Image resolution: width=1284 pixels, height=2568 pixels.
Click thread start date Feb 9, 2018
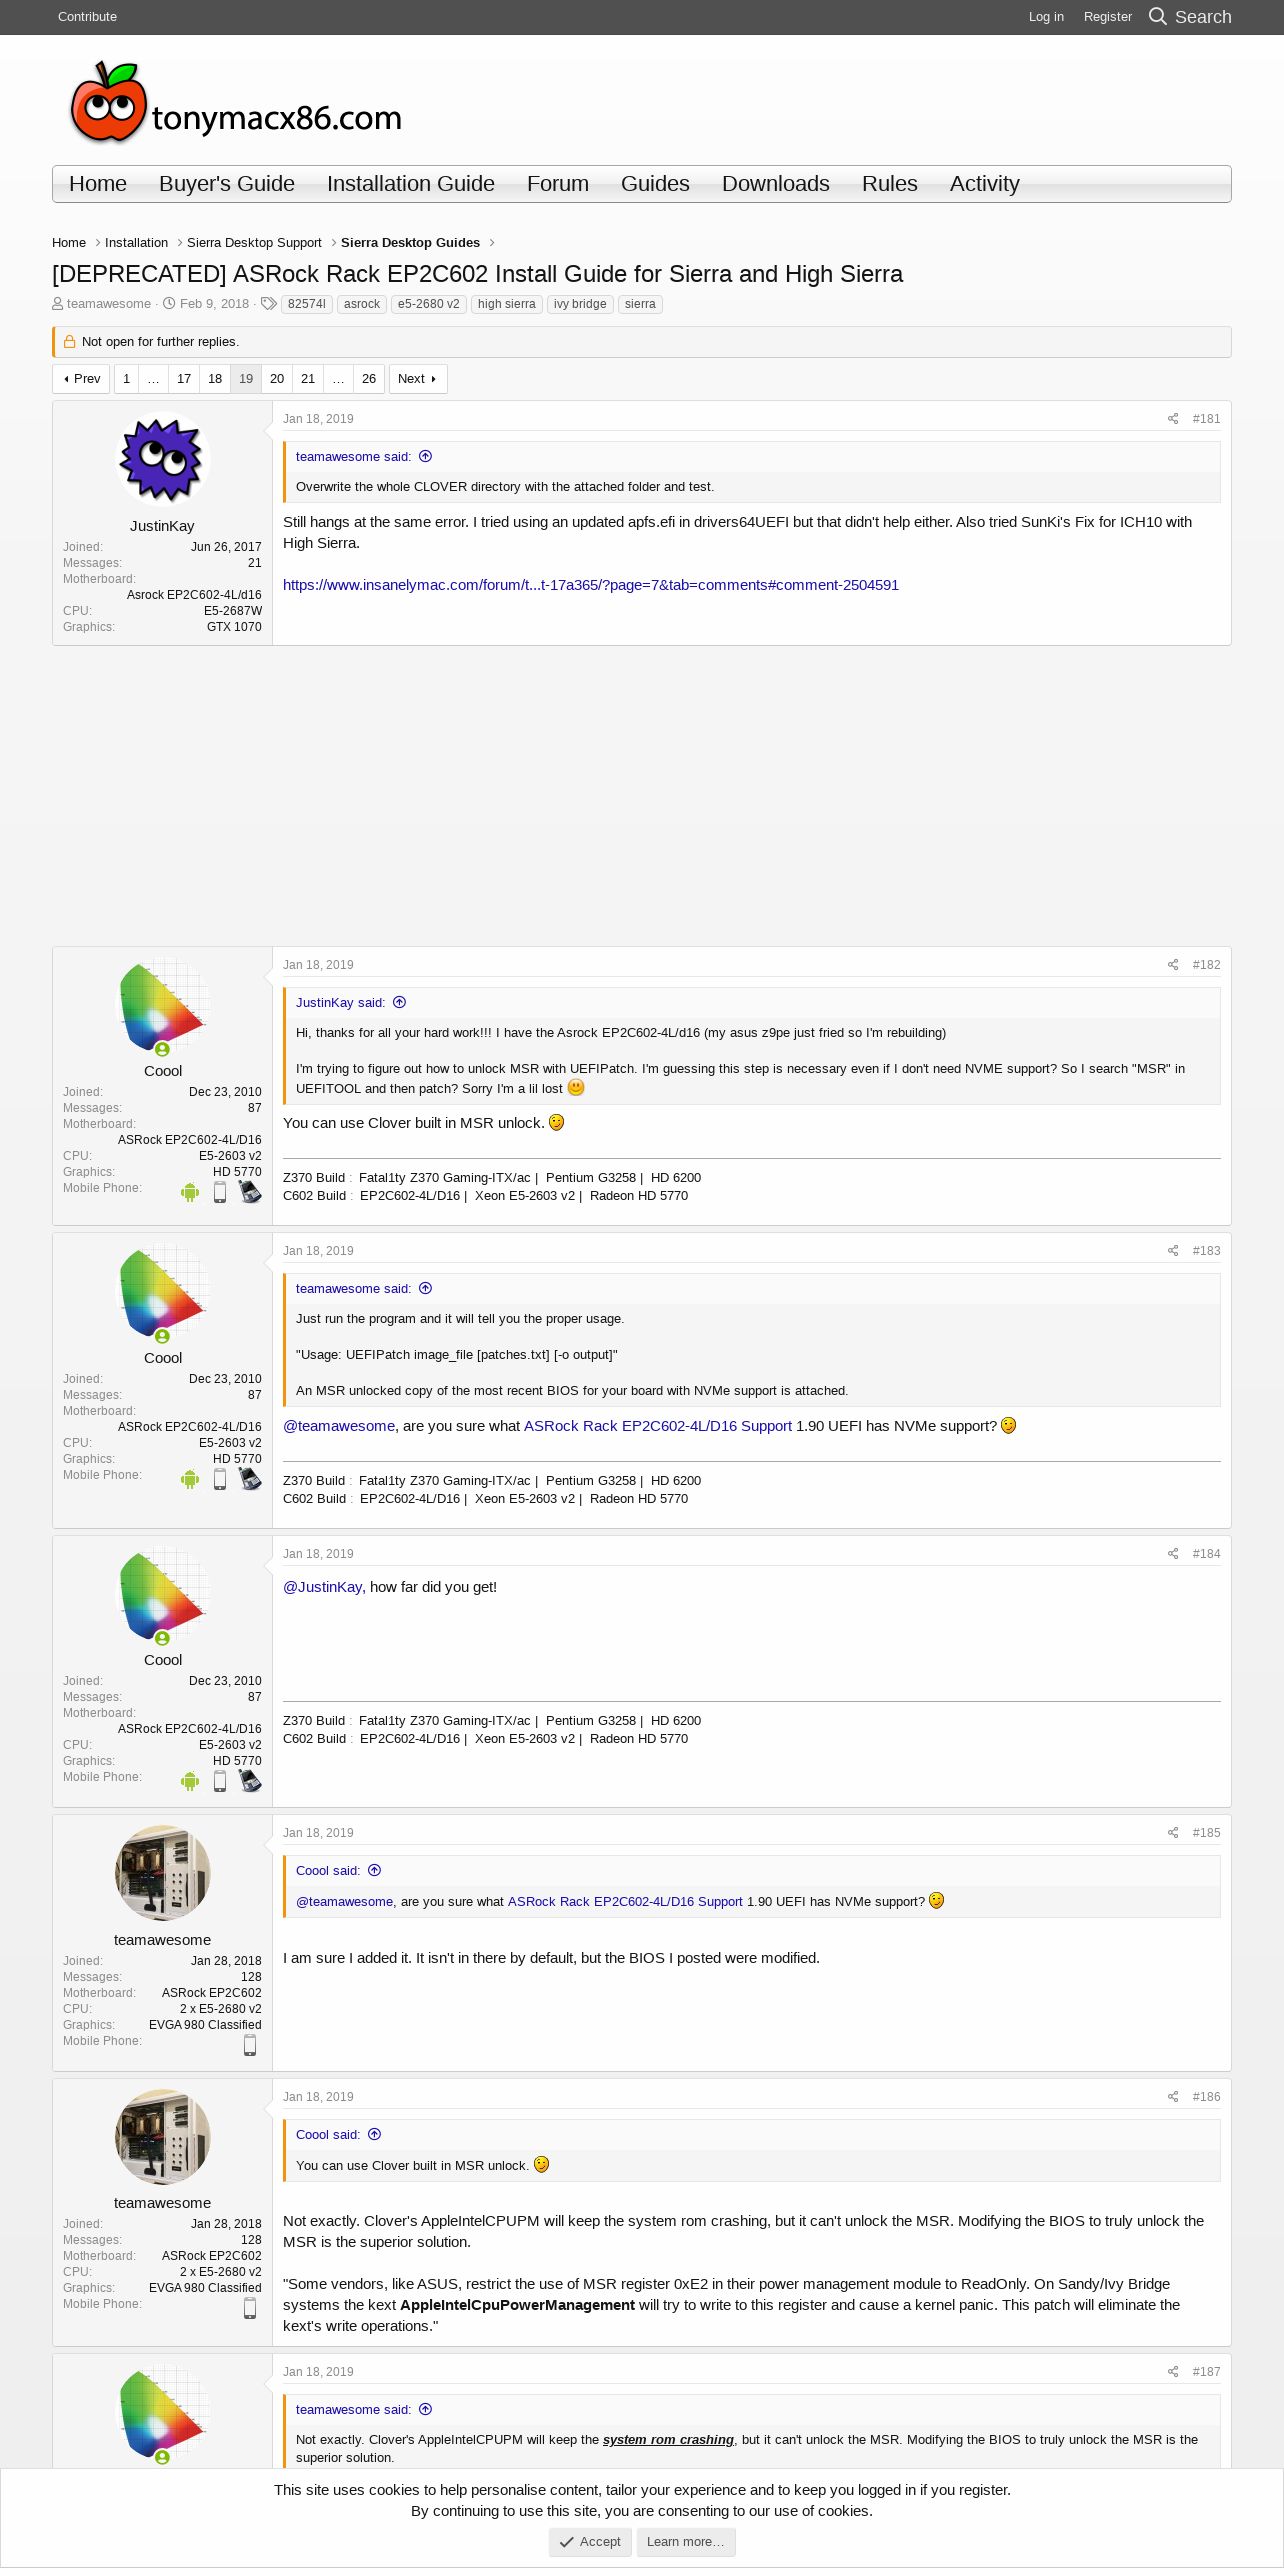click(x=214, y=304)
